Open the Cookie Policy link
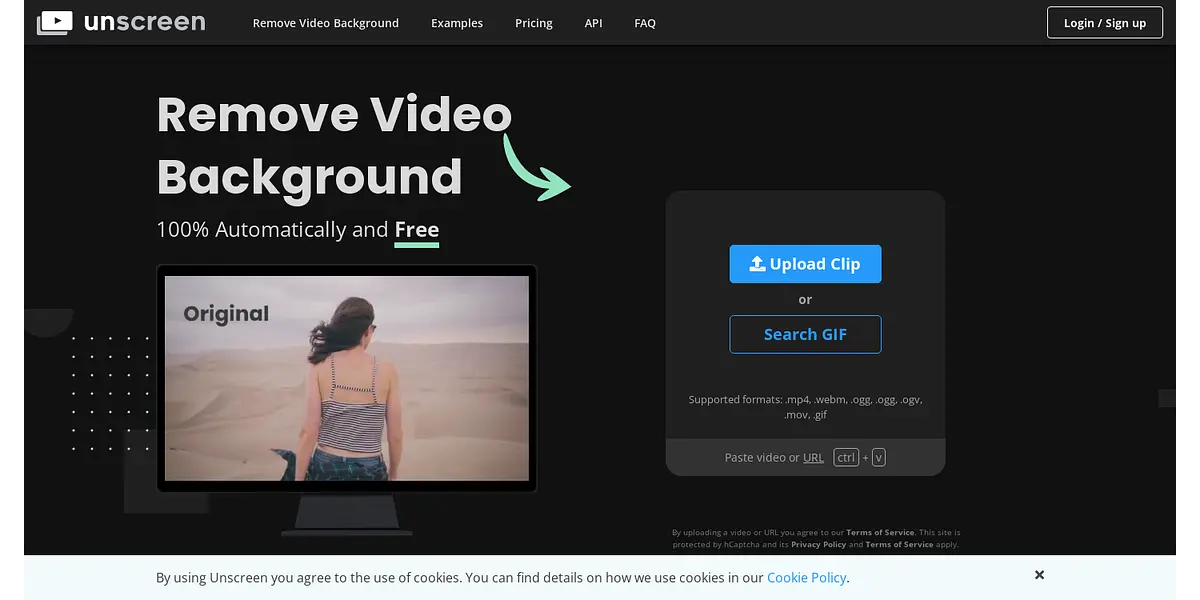Image resolution: width=1200 pixels, height=600 pixels. (x=807, y=578)
